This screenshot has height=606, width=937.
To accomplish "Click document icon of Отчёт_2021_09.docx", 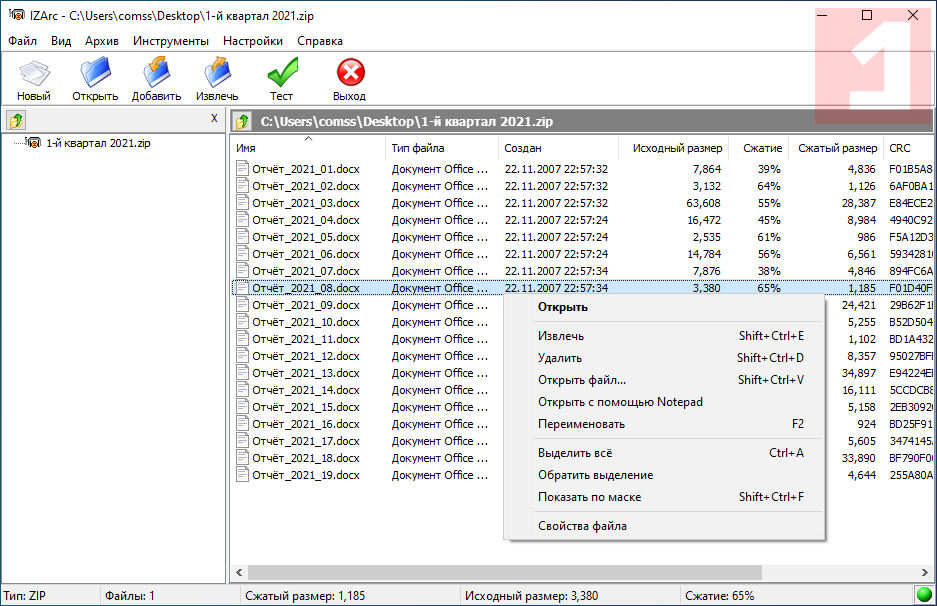I will pos(242,305).
